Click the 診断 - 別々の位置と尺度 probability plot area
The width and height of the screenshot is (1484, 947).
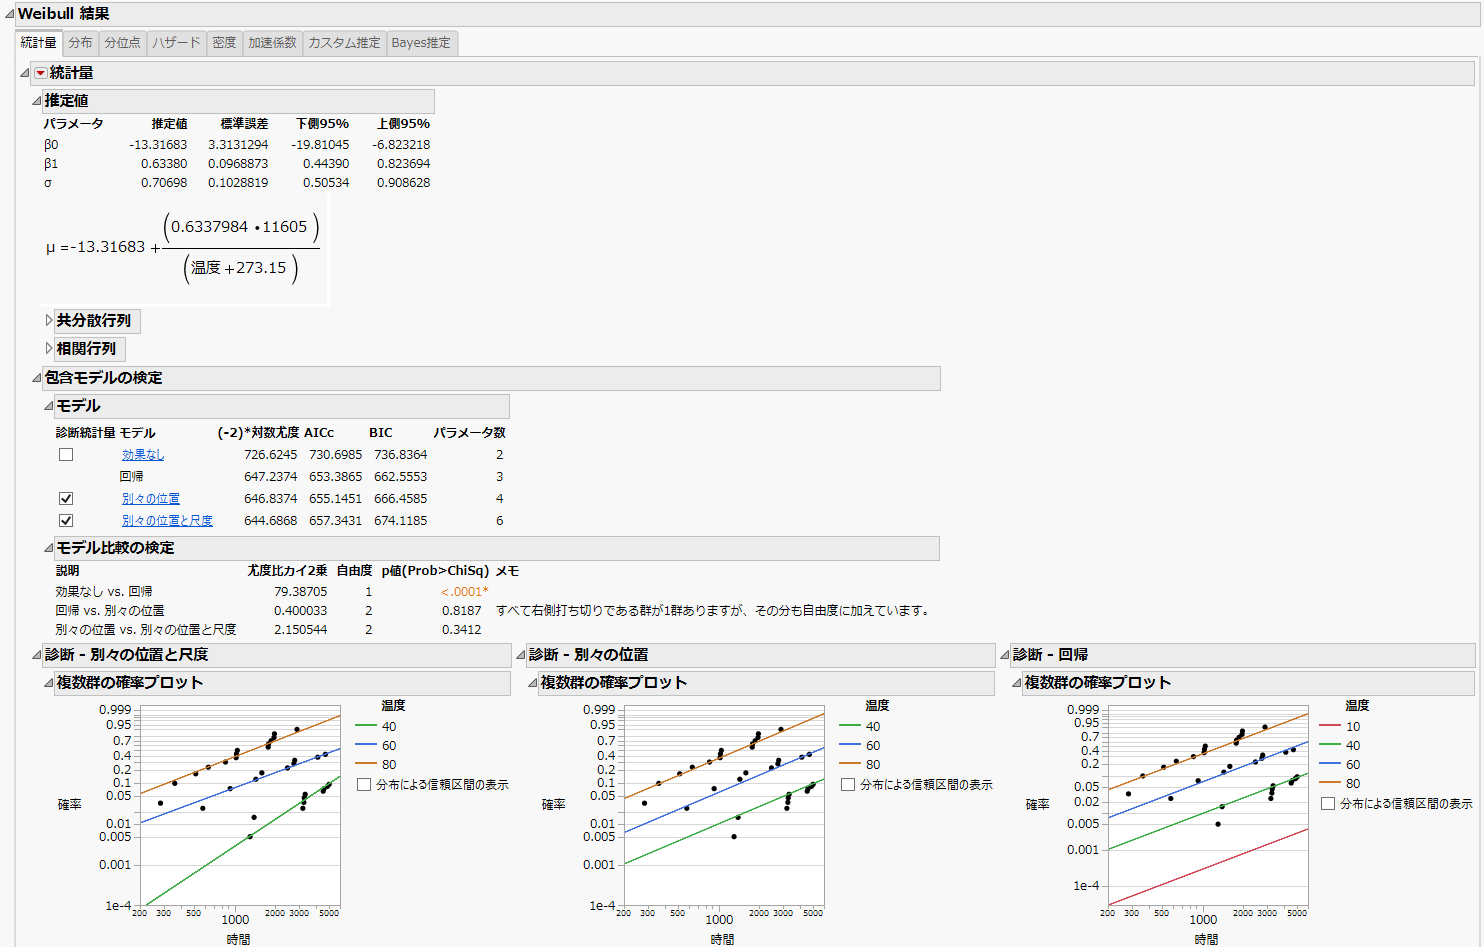240,806
